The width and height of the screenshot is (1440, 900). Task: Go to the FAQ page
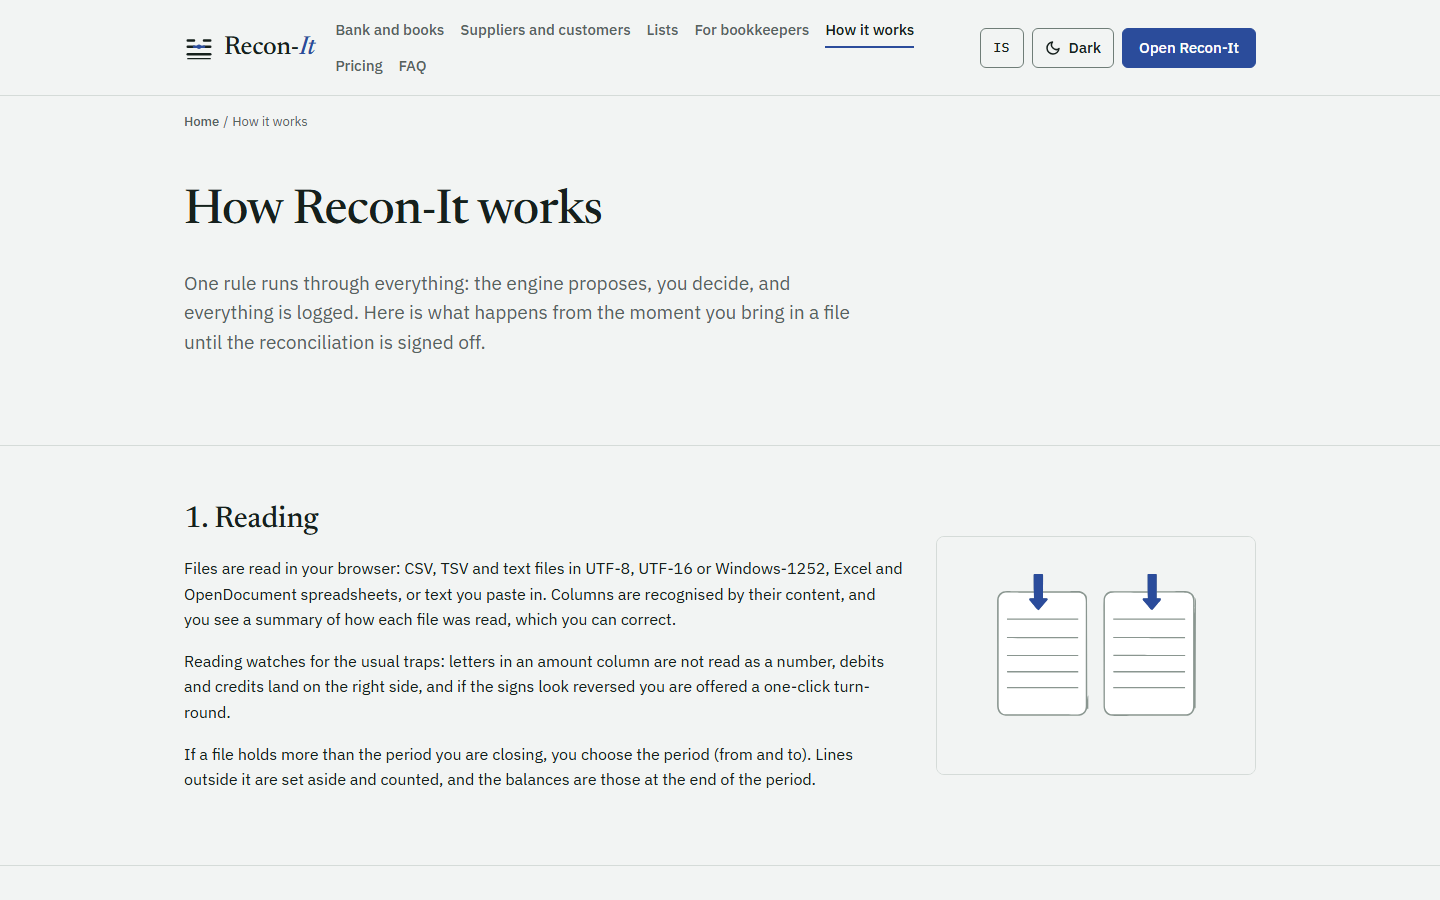point(412,66)
